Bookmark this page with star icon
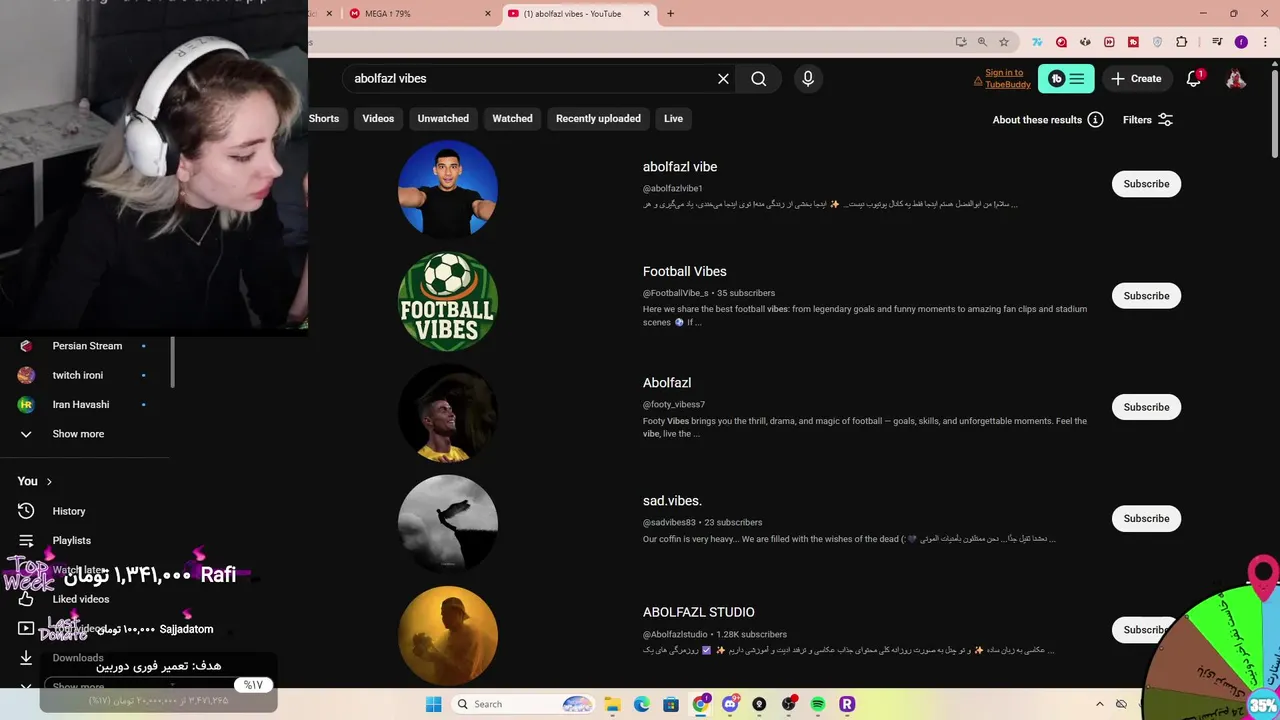1280x720 pixels. [1004, 42]
